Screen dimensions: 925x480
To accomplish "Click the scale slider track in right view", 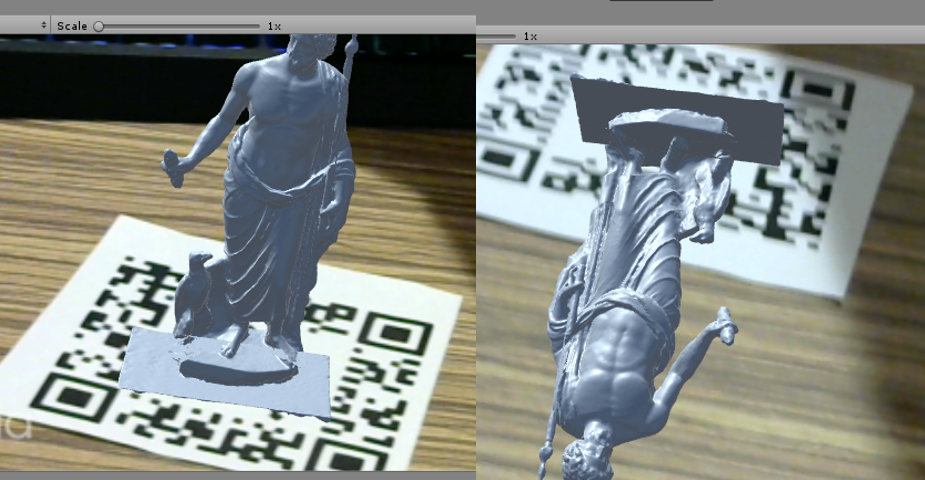I will [x=495, y=36].
